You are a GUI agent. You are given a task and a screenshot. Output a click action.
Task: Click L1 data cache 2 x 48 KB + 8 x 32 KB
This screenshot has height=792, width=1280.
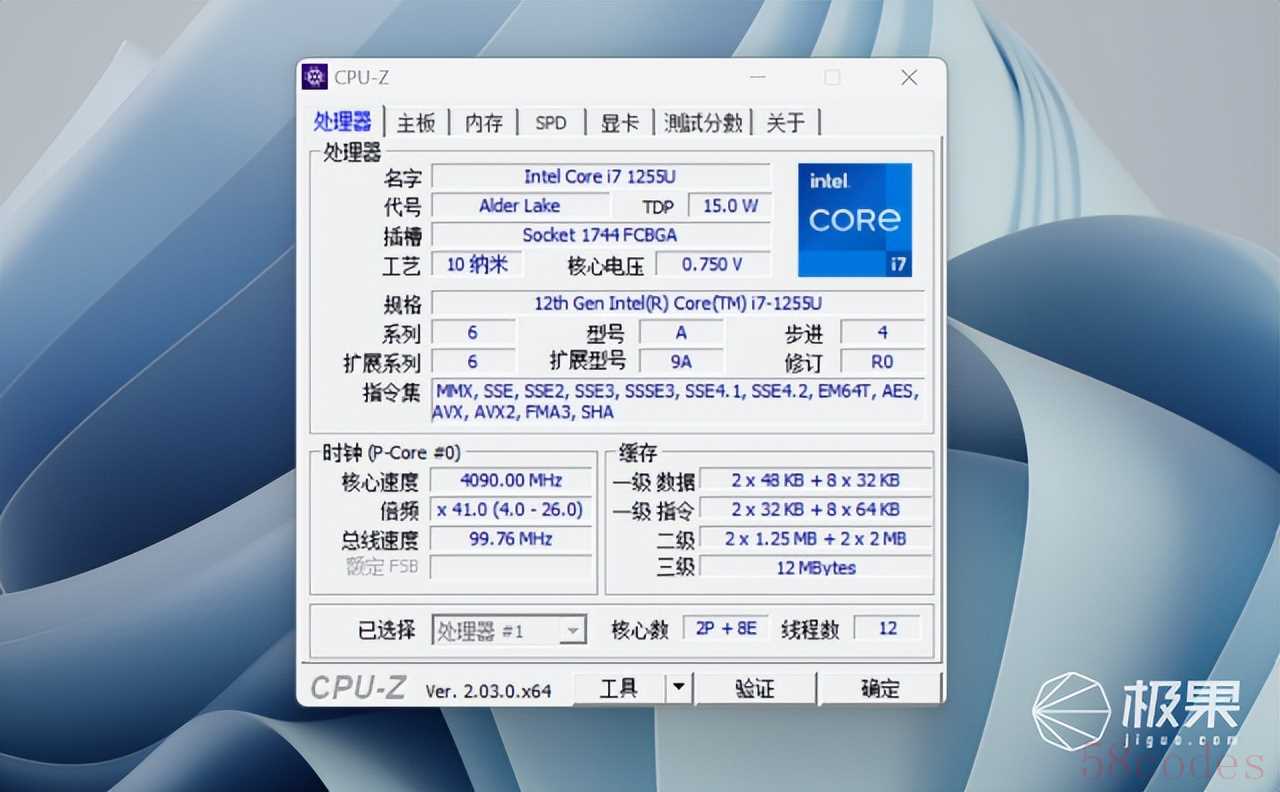[815, 480]
